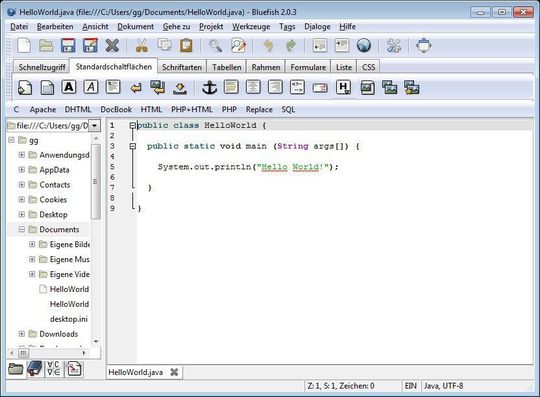Viewport: 540px width, 397px height.
Task: Expand the Downloads folder
Action: (22, 334)
